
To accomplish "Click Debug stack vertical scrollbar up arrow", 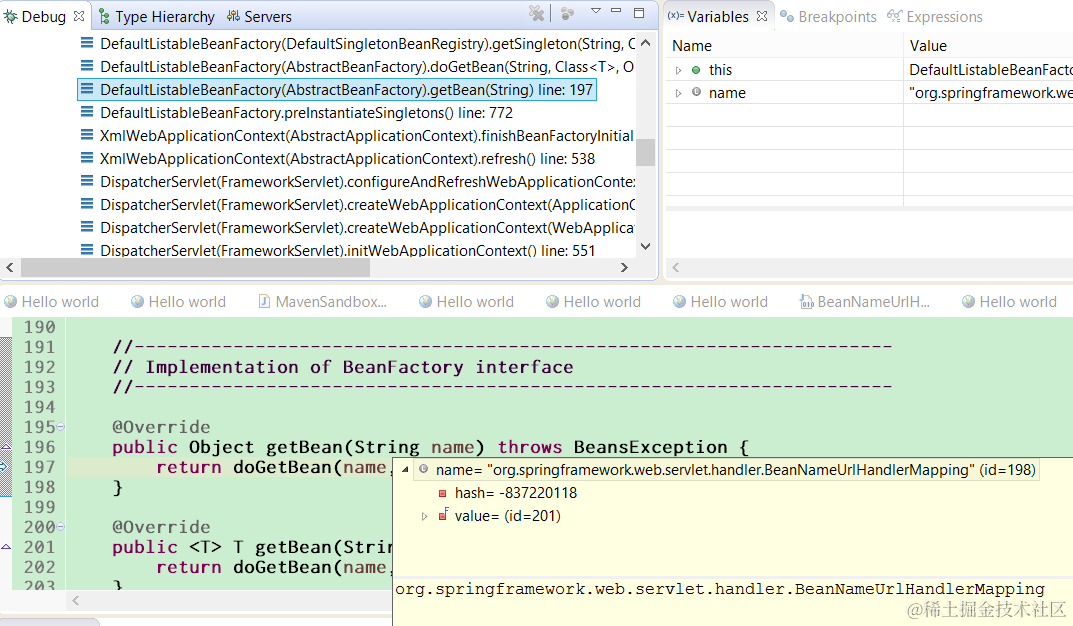I will (645, 42).
